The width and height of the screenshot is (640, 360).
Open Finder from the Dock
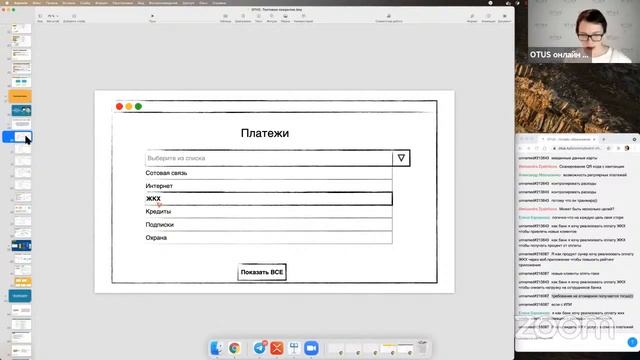216,348
